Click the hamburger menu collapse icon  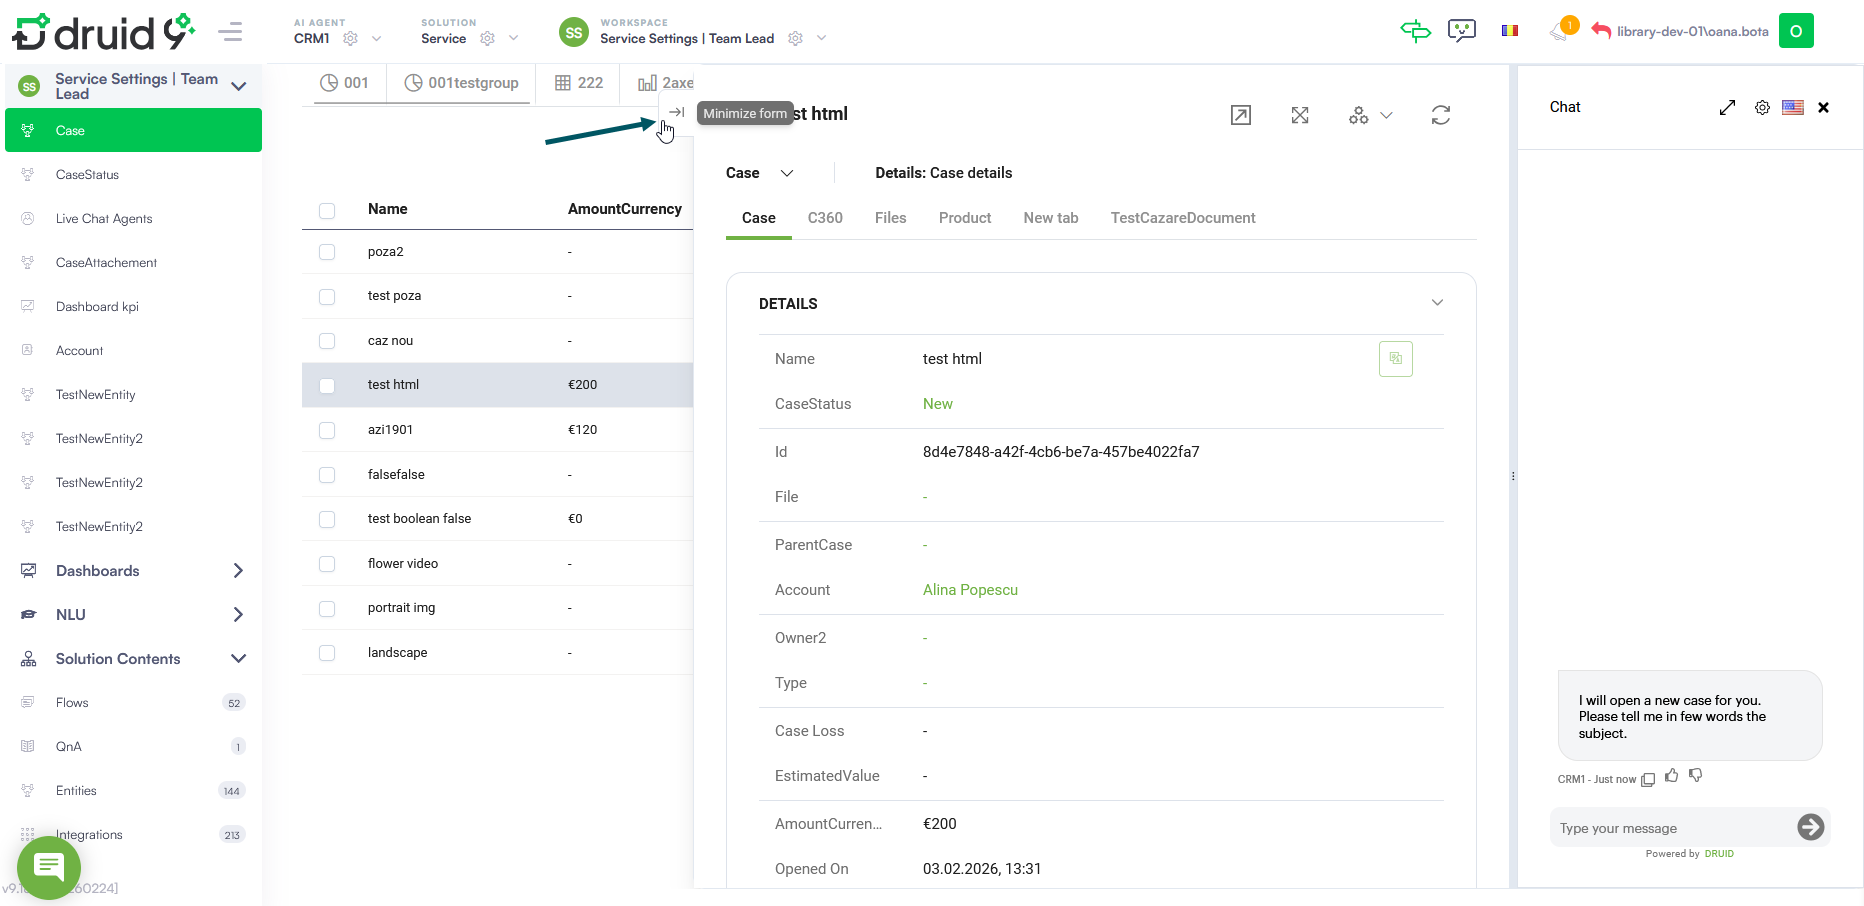[230, 32]
